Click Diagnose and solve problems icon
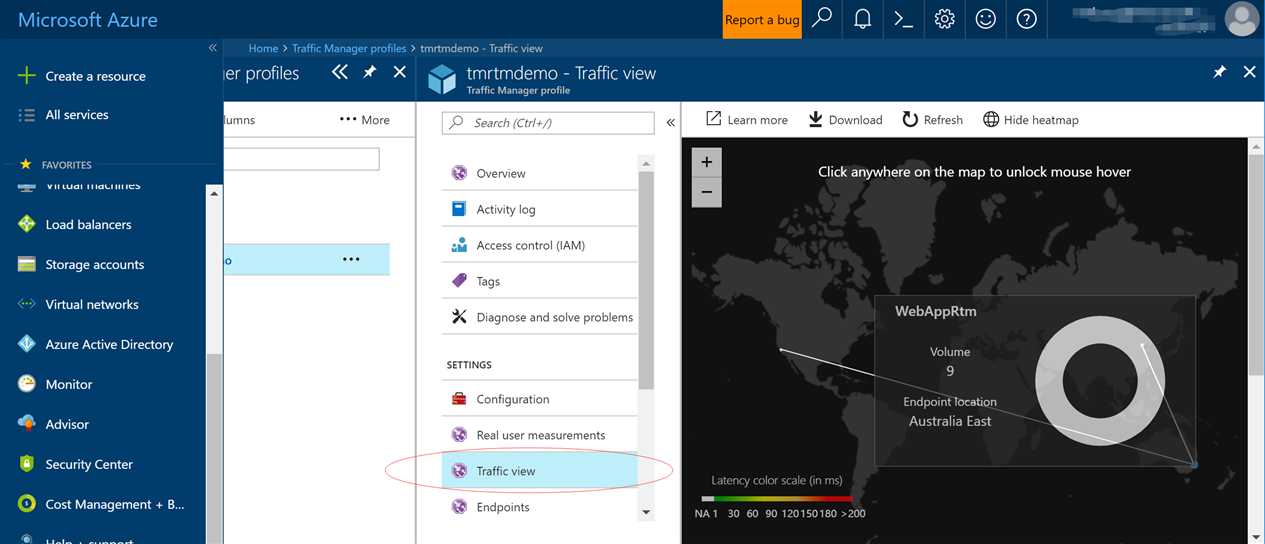 coord(459,317)
